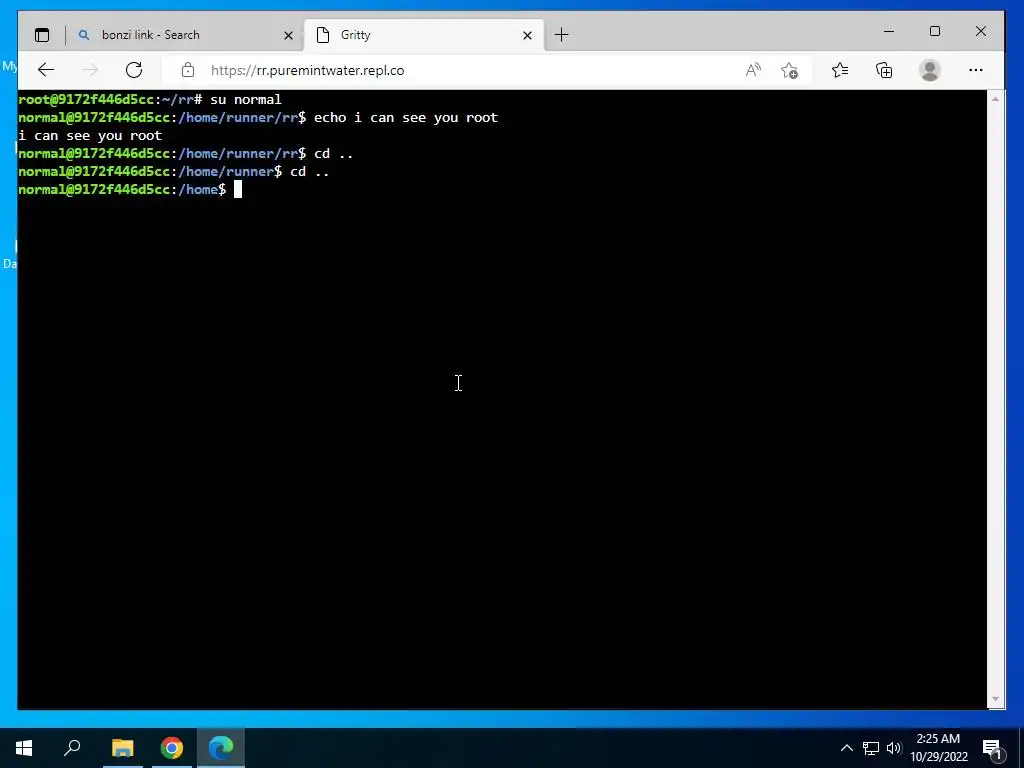Open the Collections panel
Viewport: 1024px width, 768px height.
tap(884, 70)
